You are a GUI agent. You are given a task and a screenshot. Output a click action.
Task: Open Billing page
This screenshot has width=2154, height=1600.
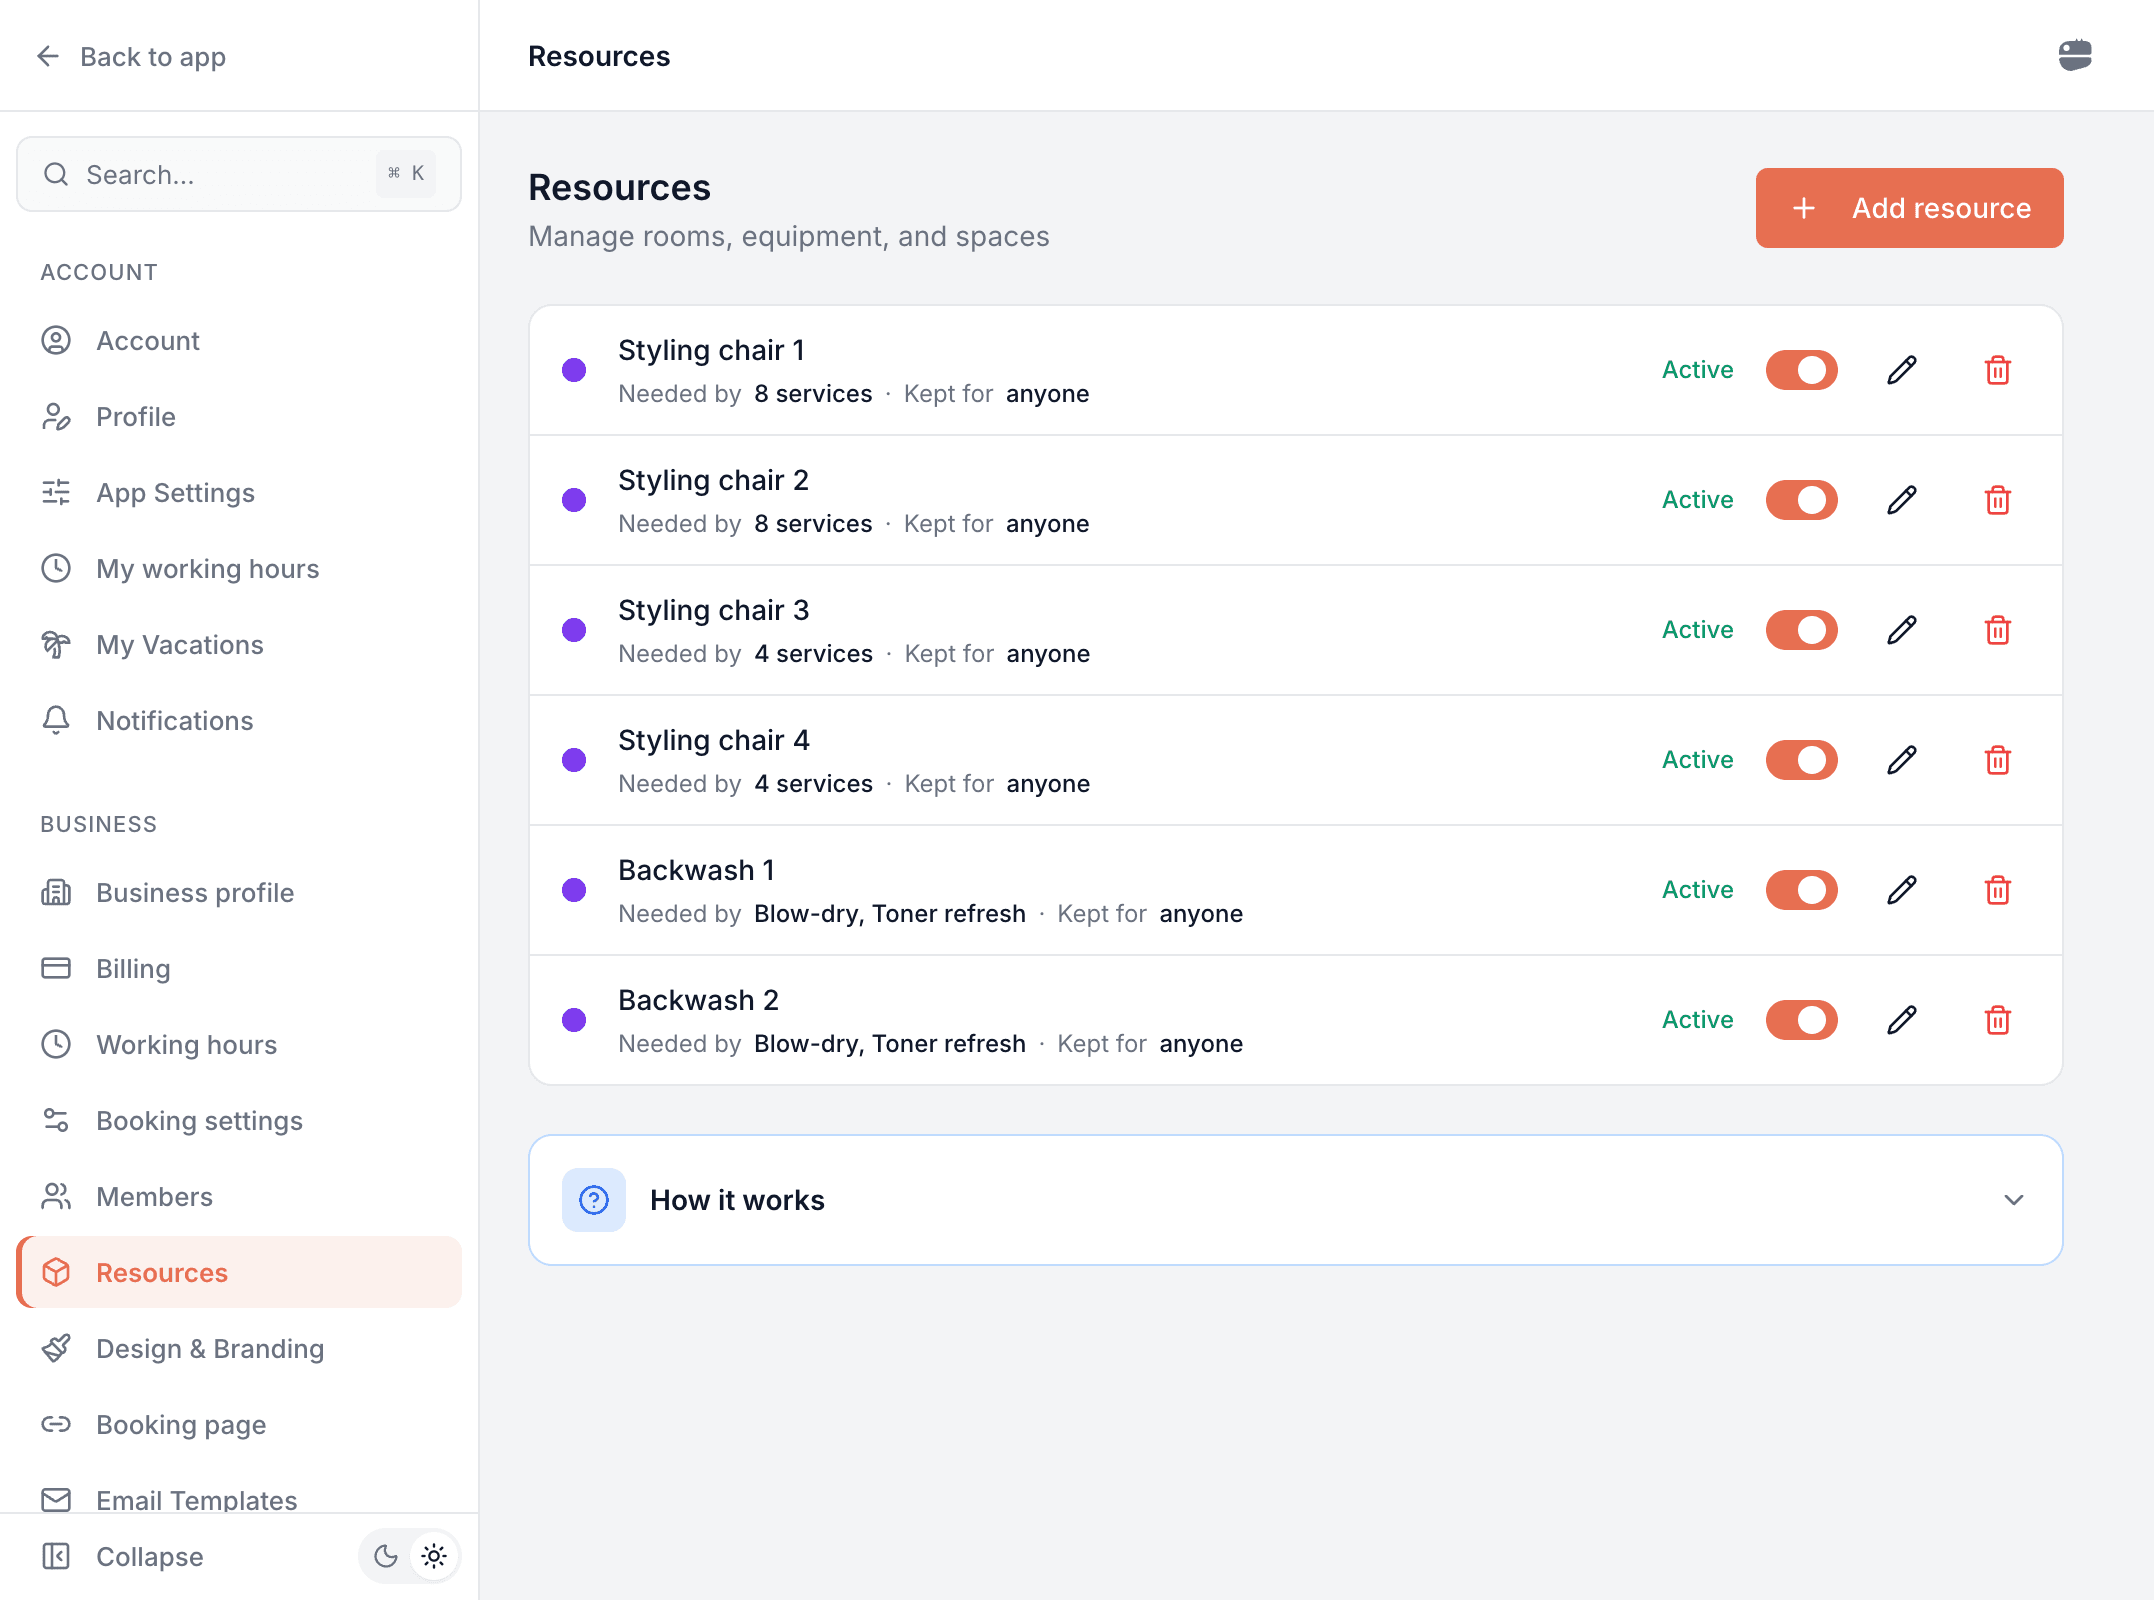coord(239,968)
